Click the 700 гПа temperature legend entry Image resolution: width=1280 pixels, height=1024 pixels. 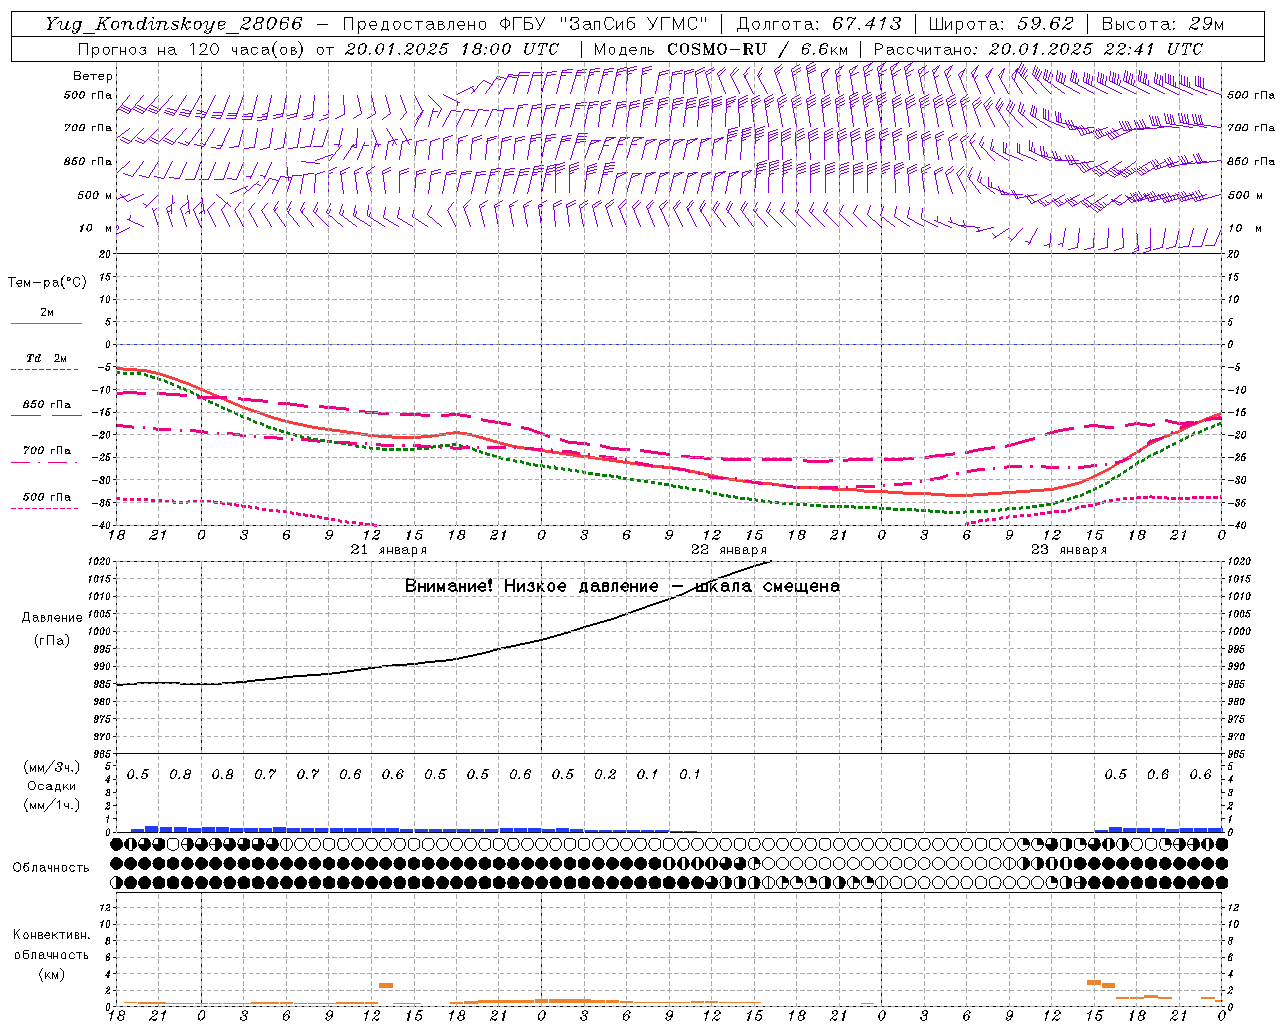(47, 451)
